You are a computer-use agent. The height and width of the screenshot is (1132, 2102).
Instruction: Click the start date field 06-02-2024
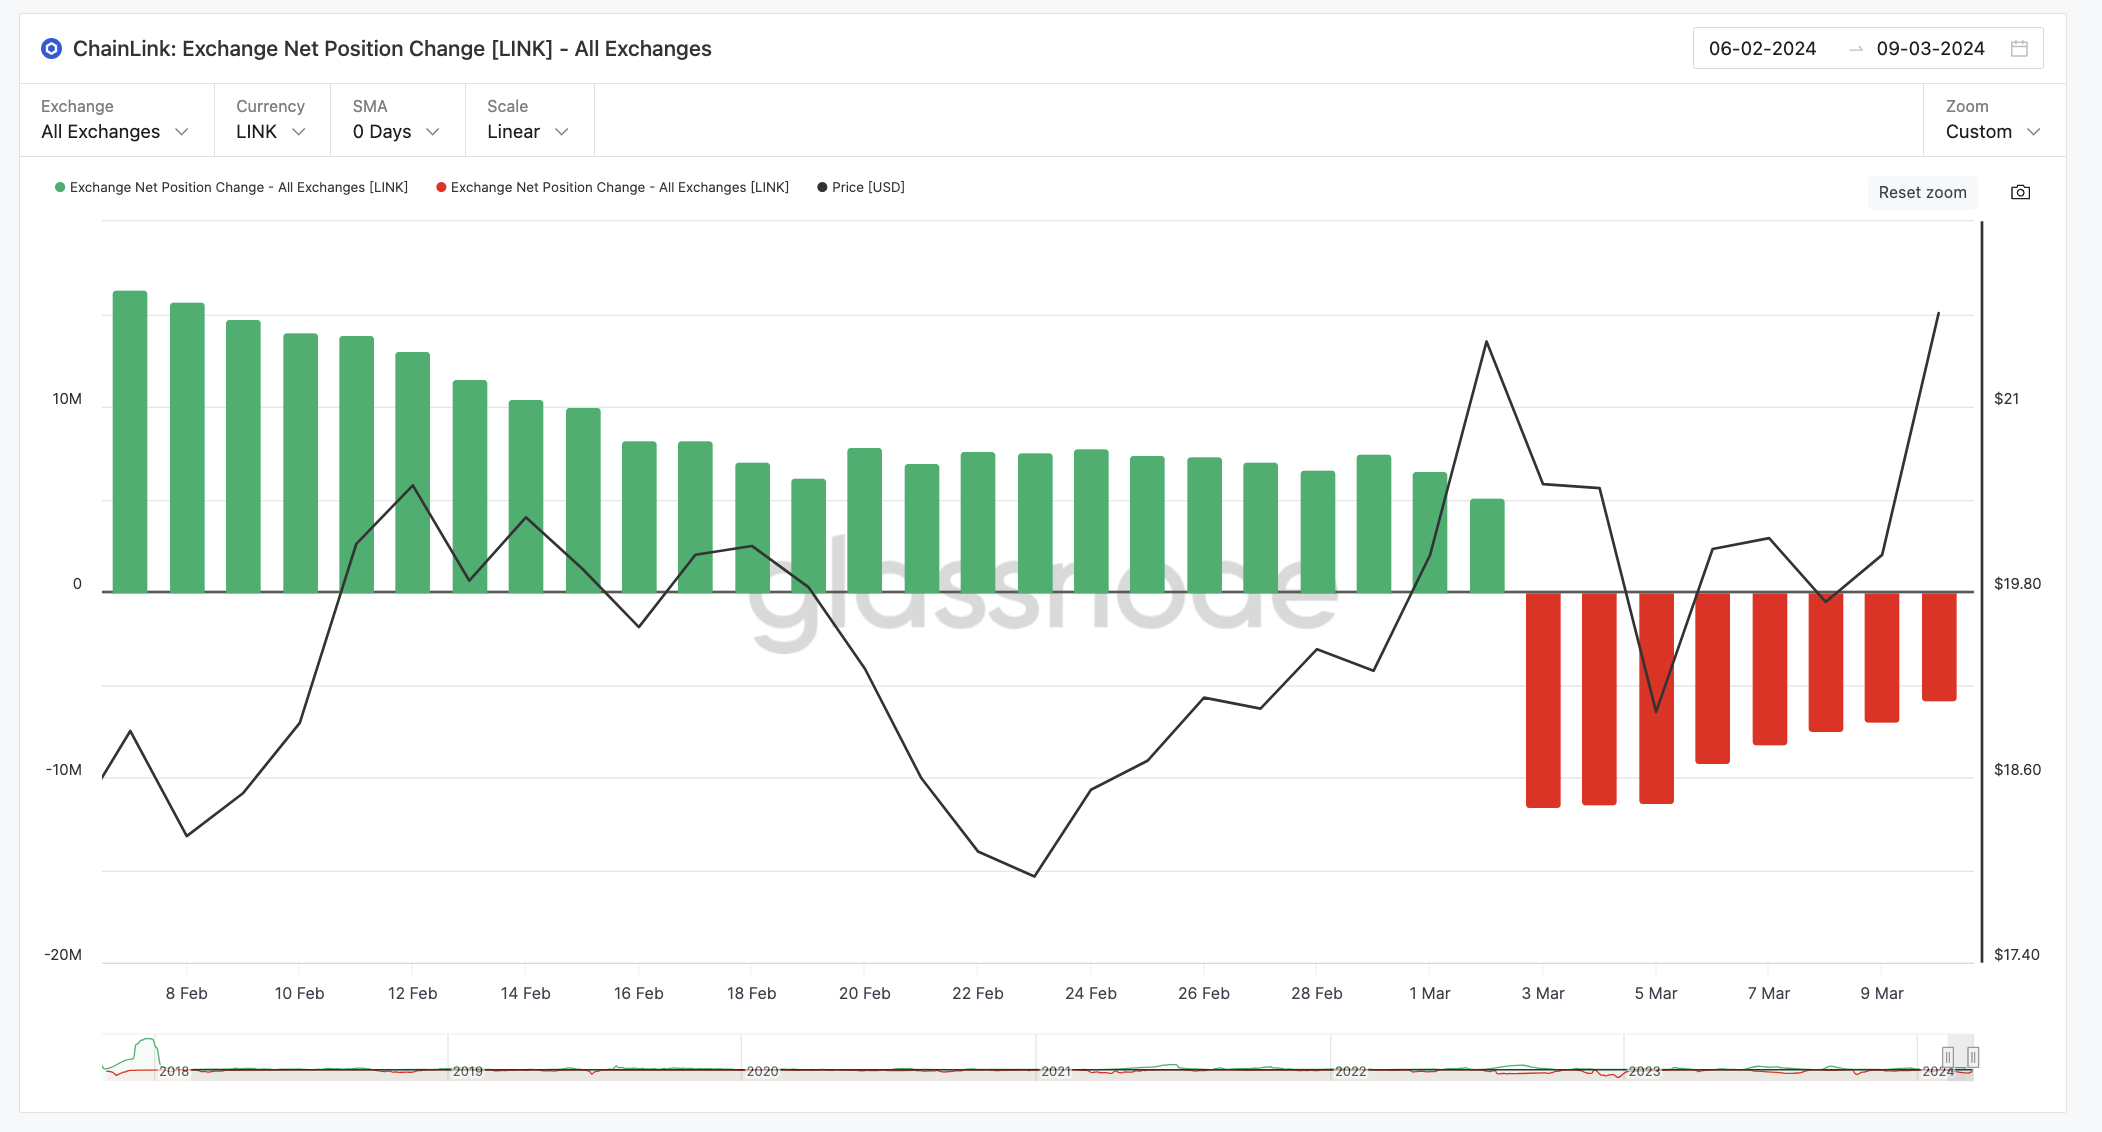1762,48
